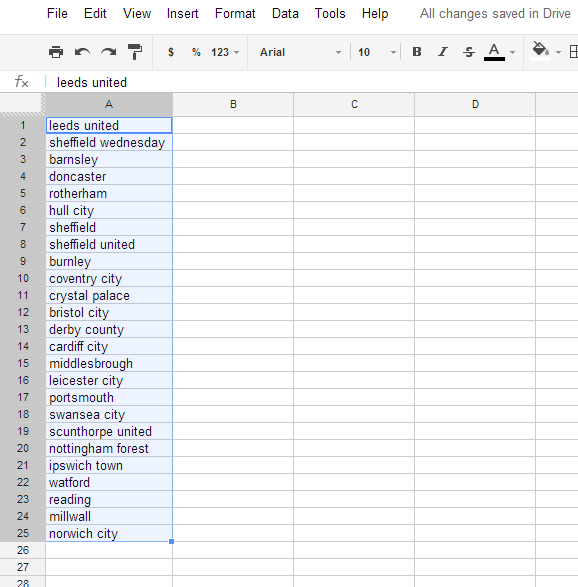Screen dimensions: 578x587
Task: Open the Data menu
Action: 285,13
